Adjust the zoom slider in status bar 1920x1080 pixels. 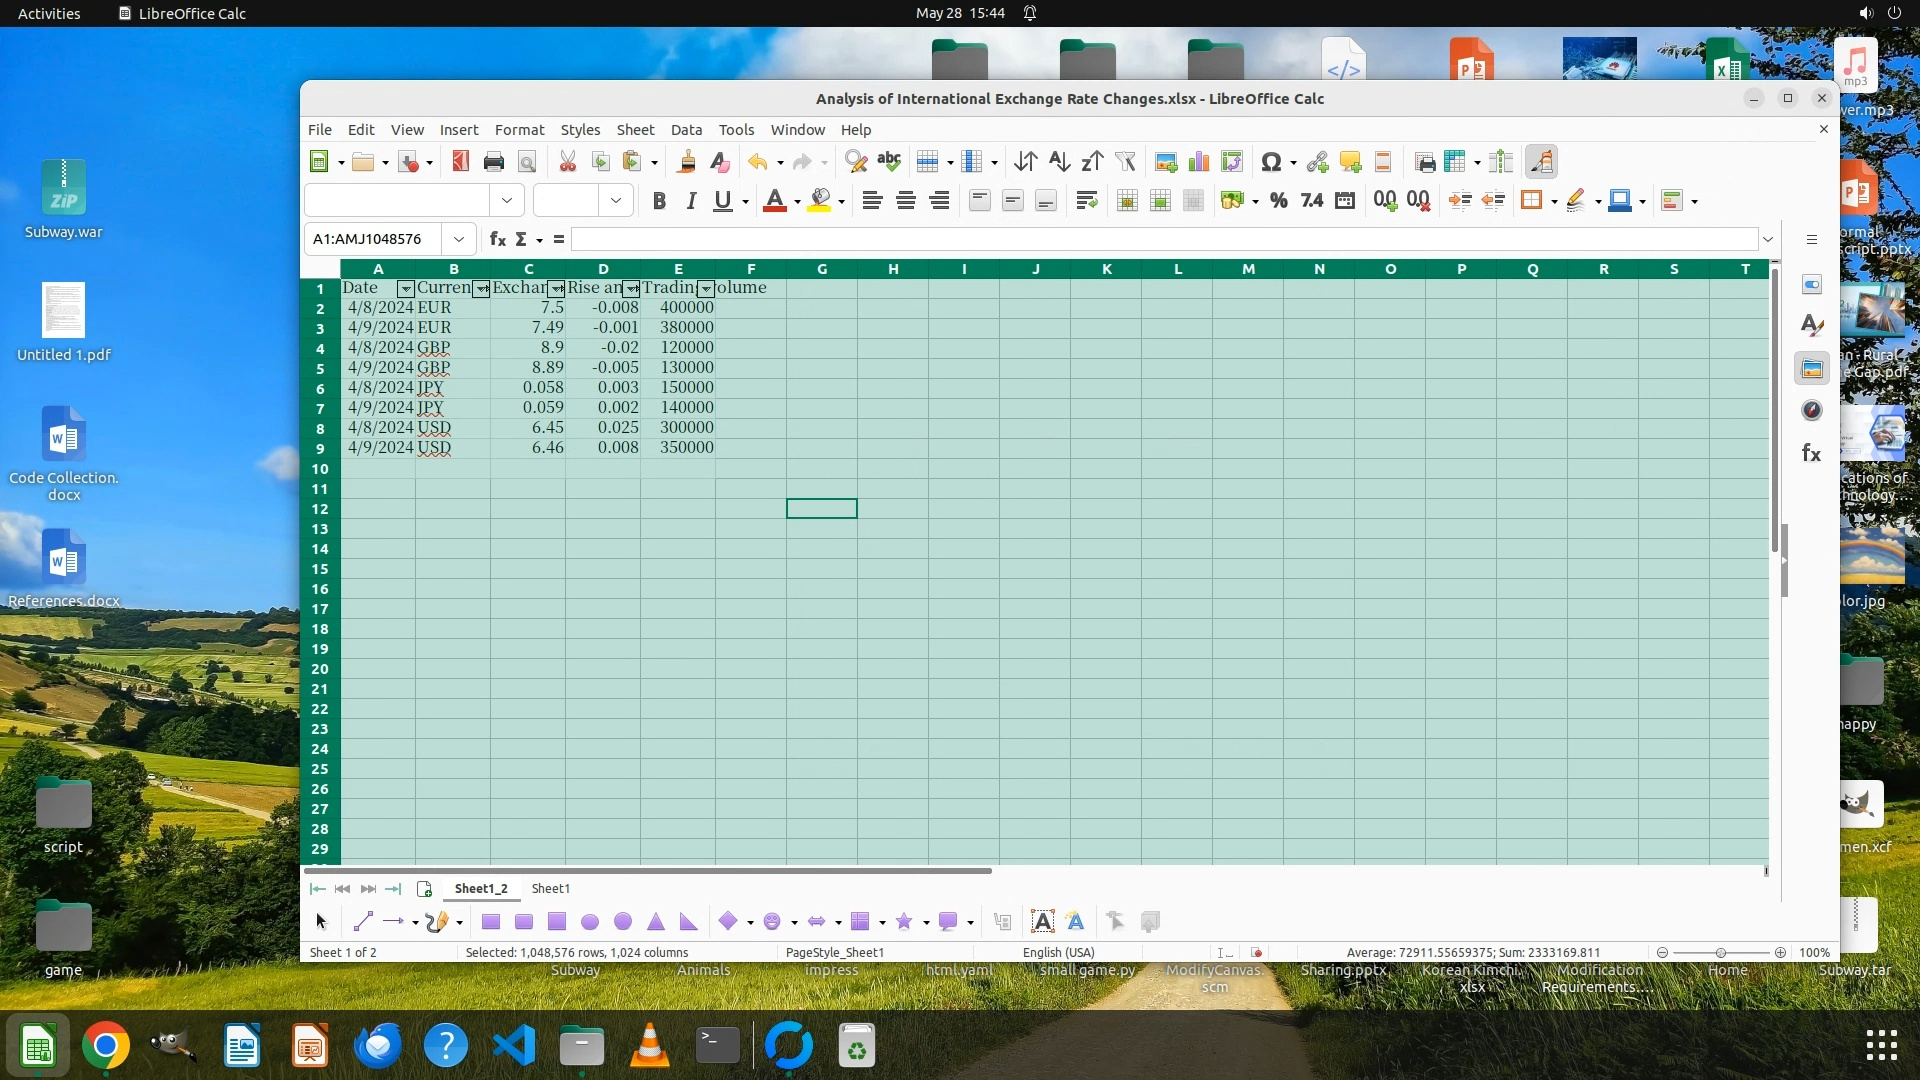pos(1720,953)
